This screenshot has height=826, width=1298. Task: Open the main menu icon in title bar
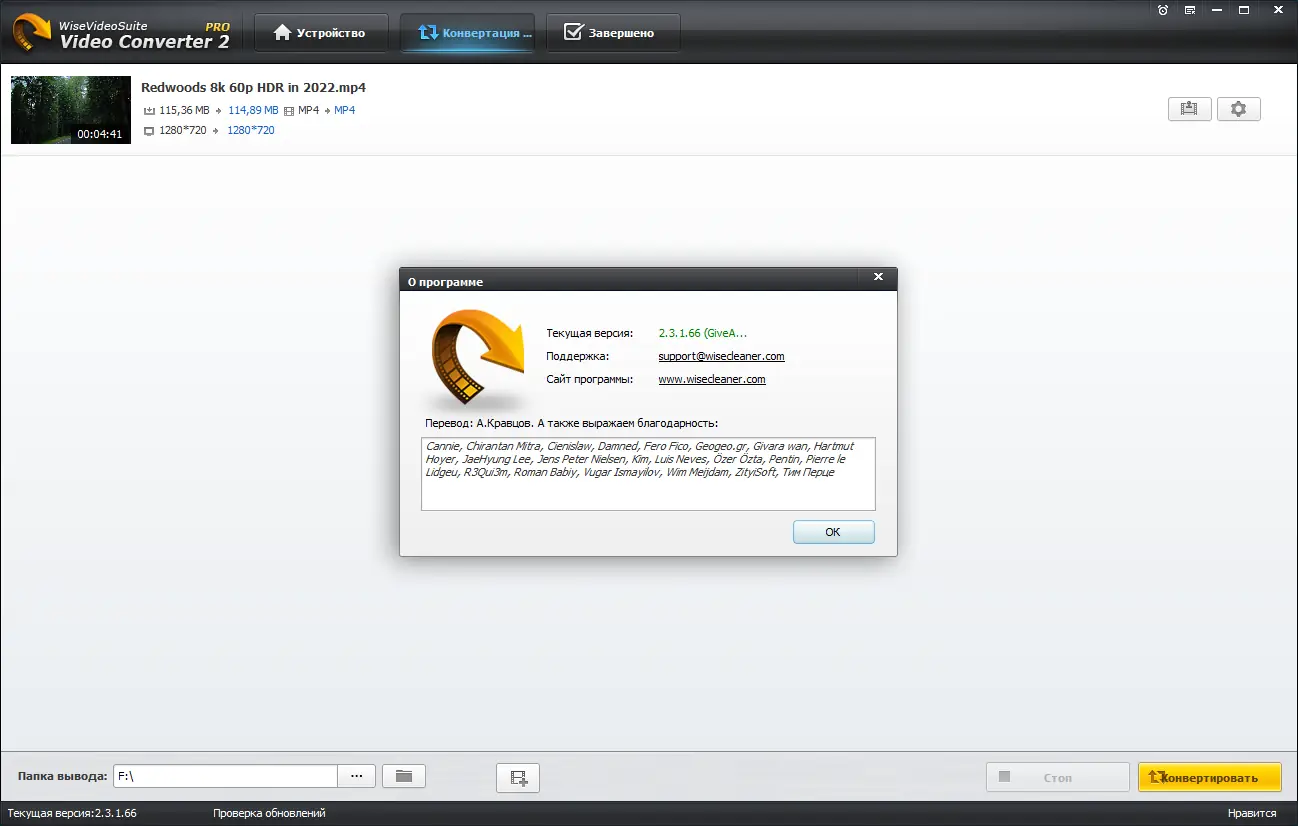pyautogui.click(x=1189, y=10)
